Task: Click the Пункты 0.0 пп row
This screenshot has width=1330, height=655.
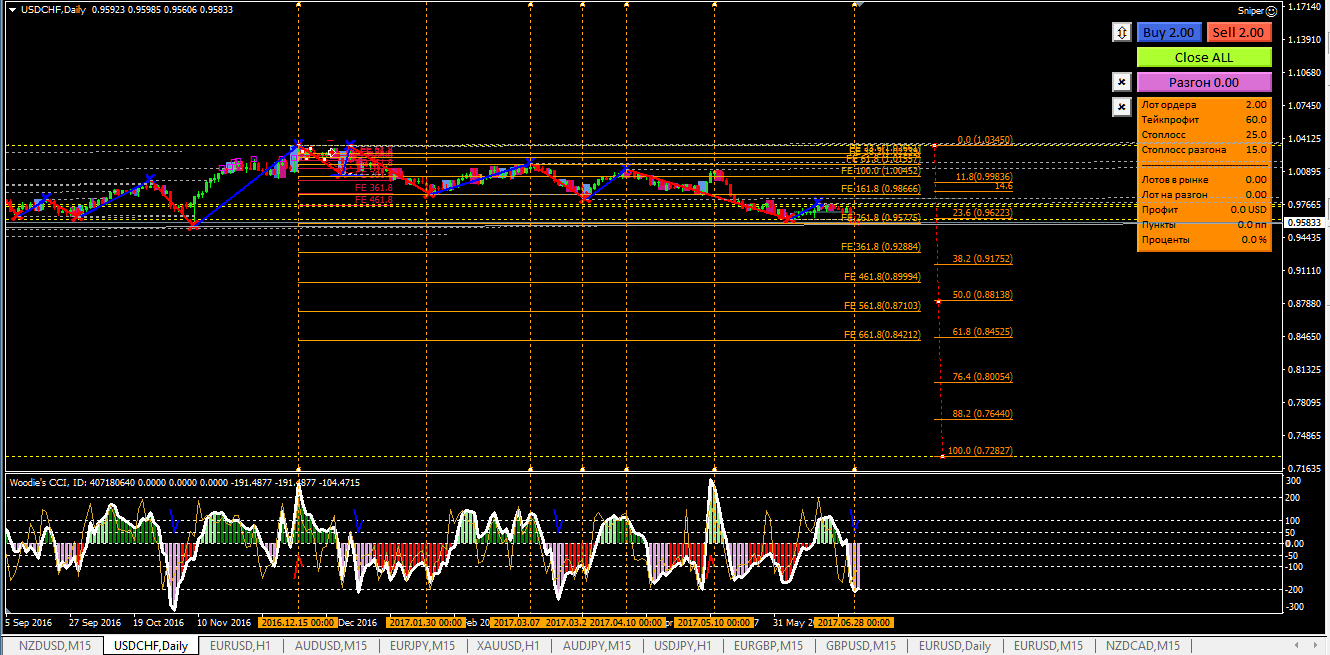Action: [1204, 224]
